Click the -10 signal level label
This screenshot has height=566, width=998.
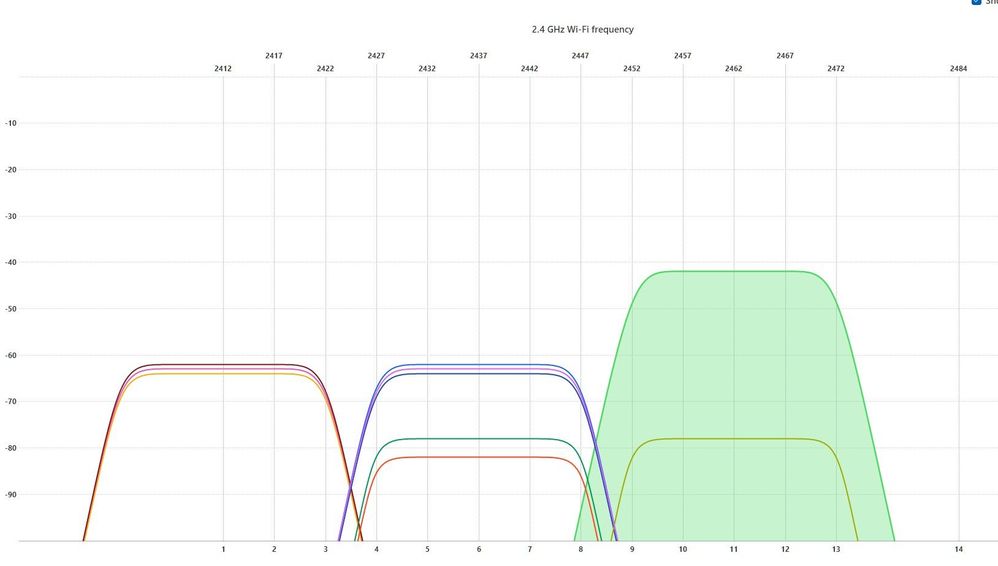(11, 124)
